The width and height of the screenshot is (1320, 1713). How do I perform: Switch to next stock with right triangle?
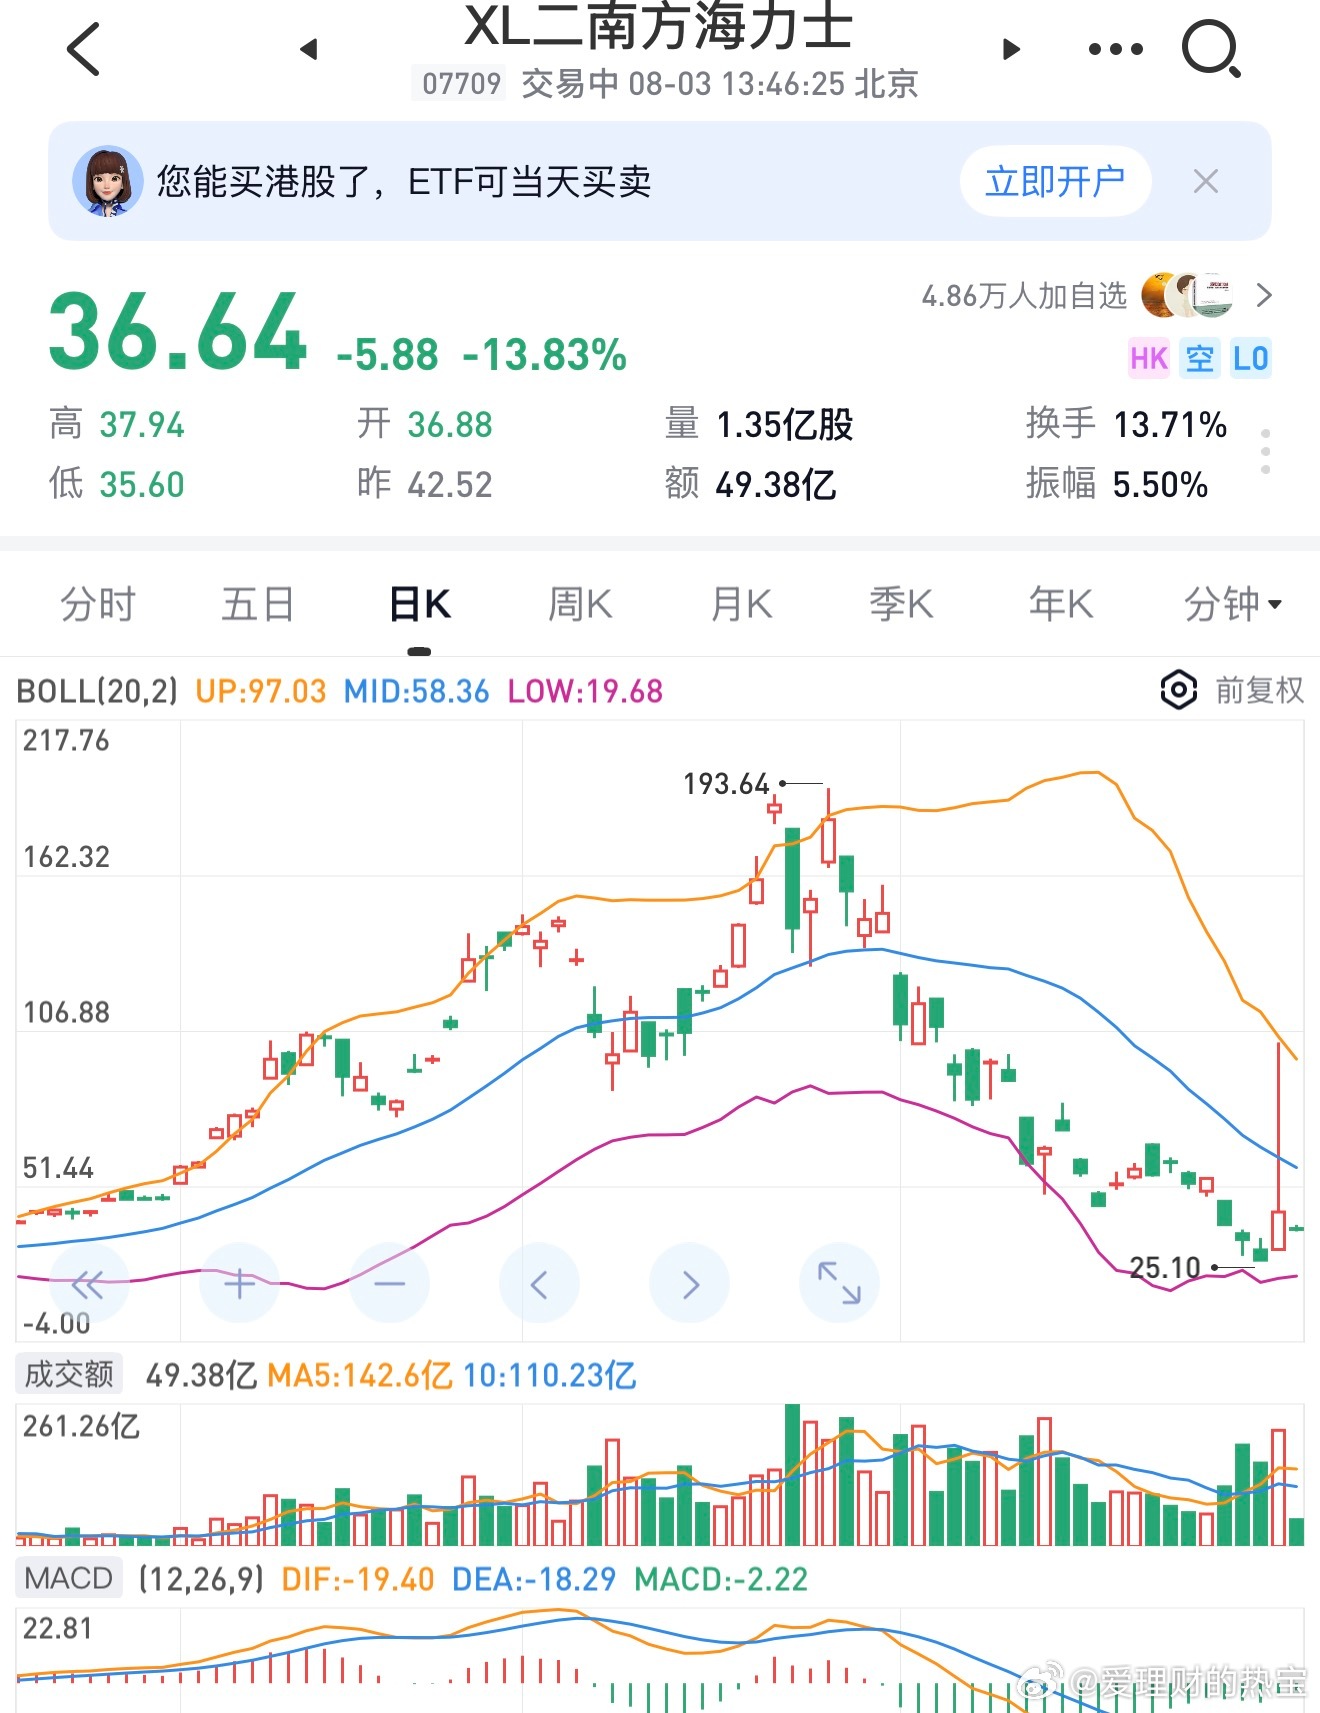pos(1011,49)
